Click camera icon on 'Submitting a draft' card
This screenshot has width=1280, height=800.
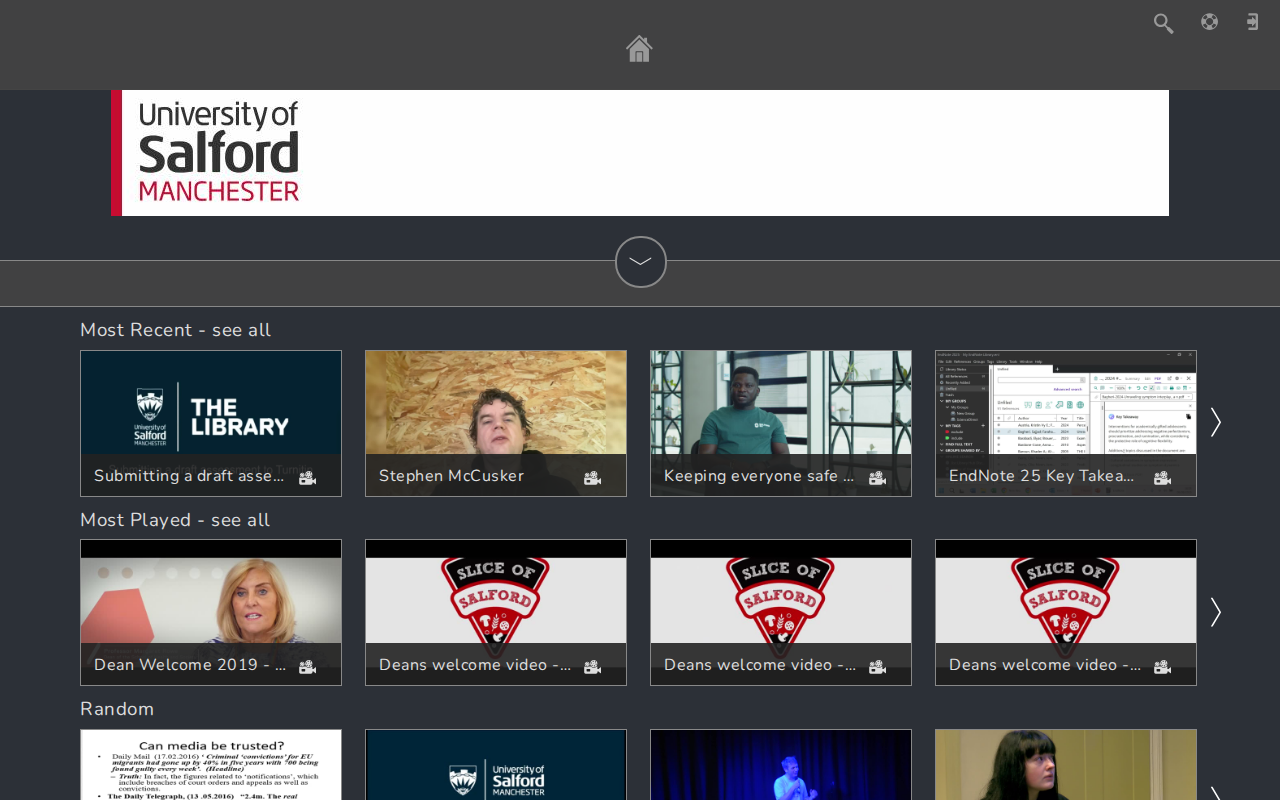(307, 478)
